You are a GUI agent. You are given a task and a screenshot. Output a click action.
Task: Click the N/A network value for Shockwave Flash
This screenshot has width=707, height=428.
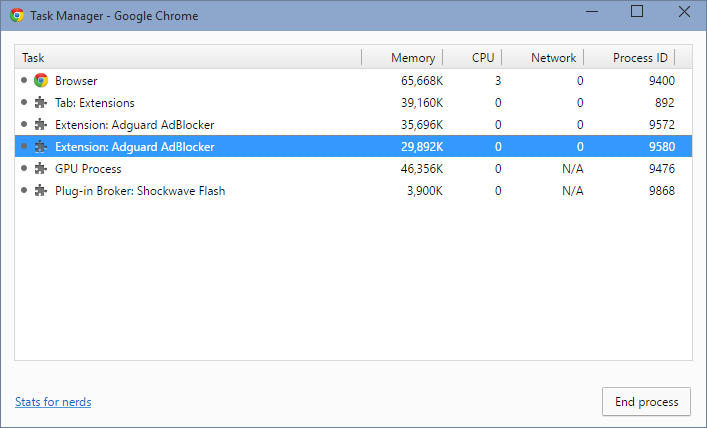point(573,191)
